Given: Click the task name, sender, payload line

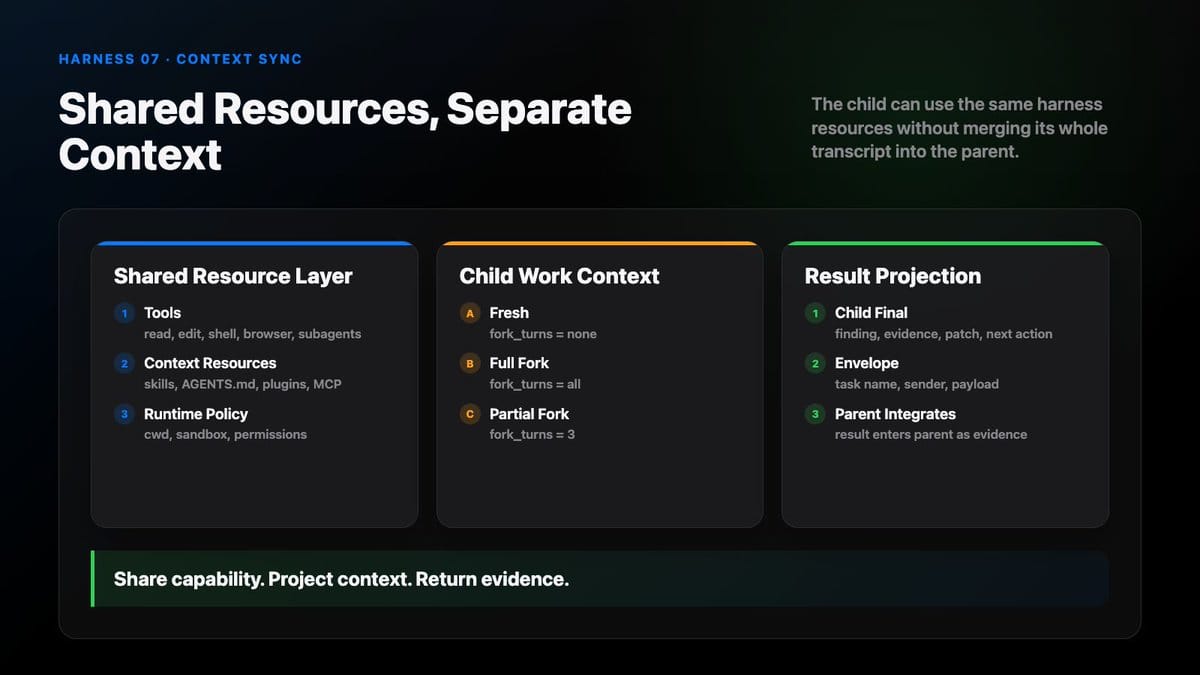Looking at the screenshot, I should (917, 384).
